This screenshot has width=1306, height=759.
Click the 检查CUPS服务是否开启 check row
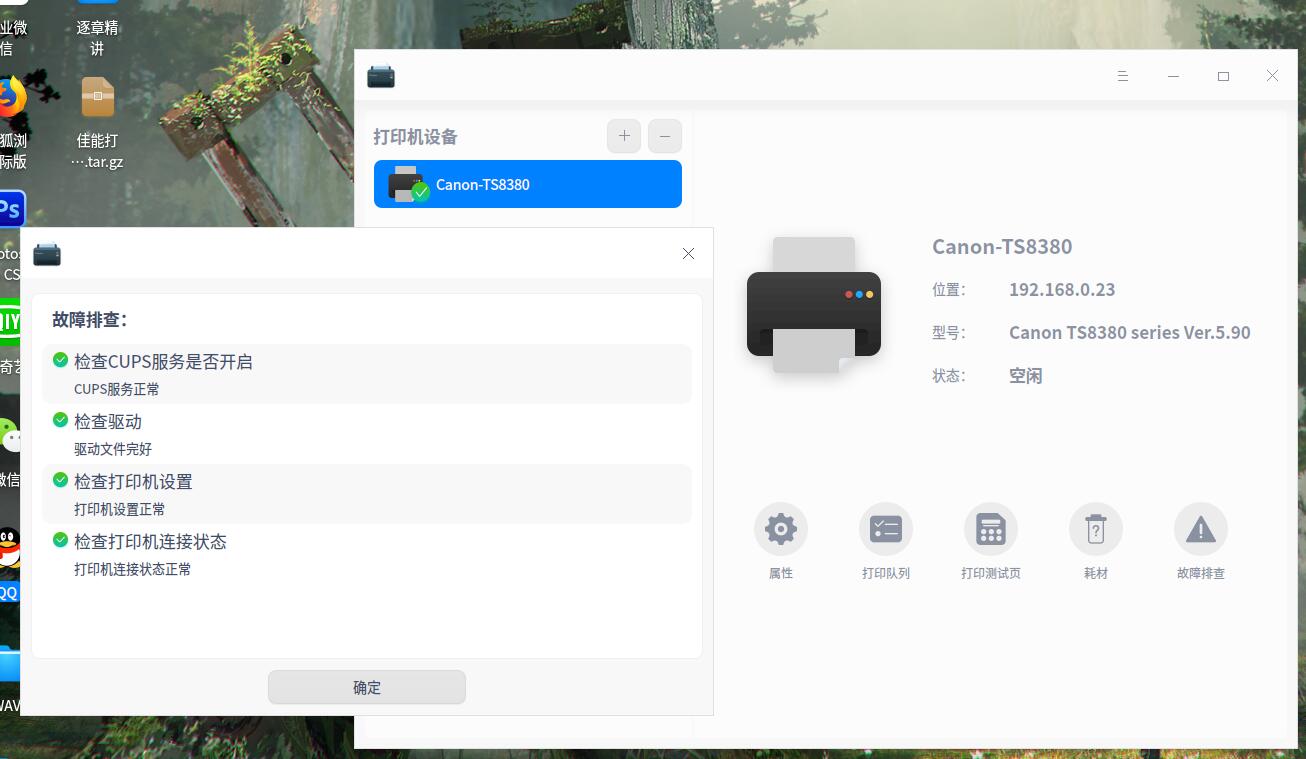(367, 374)
